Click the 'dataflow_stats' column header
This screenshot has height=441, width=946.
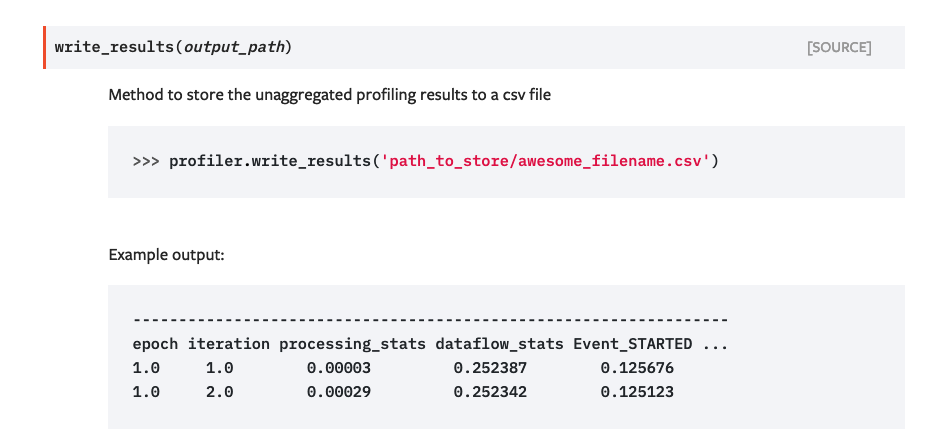point(500,344)
